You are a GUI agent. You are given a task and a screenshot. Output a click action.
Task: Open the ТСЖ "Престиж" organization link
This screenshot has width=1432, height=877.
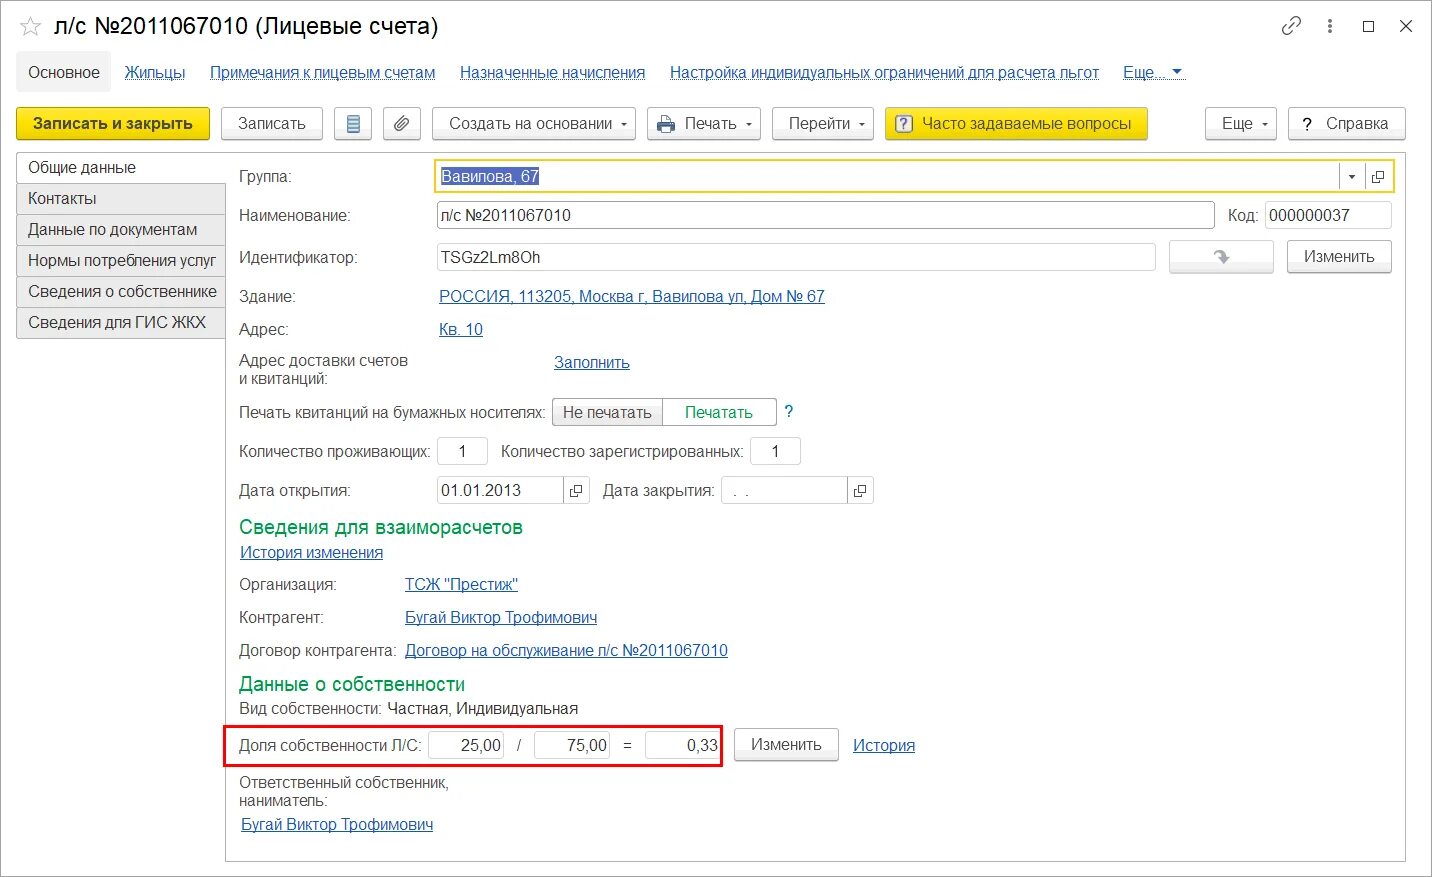point(461,584)
